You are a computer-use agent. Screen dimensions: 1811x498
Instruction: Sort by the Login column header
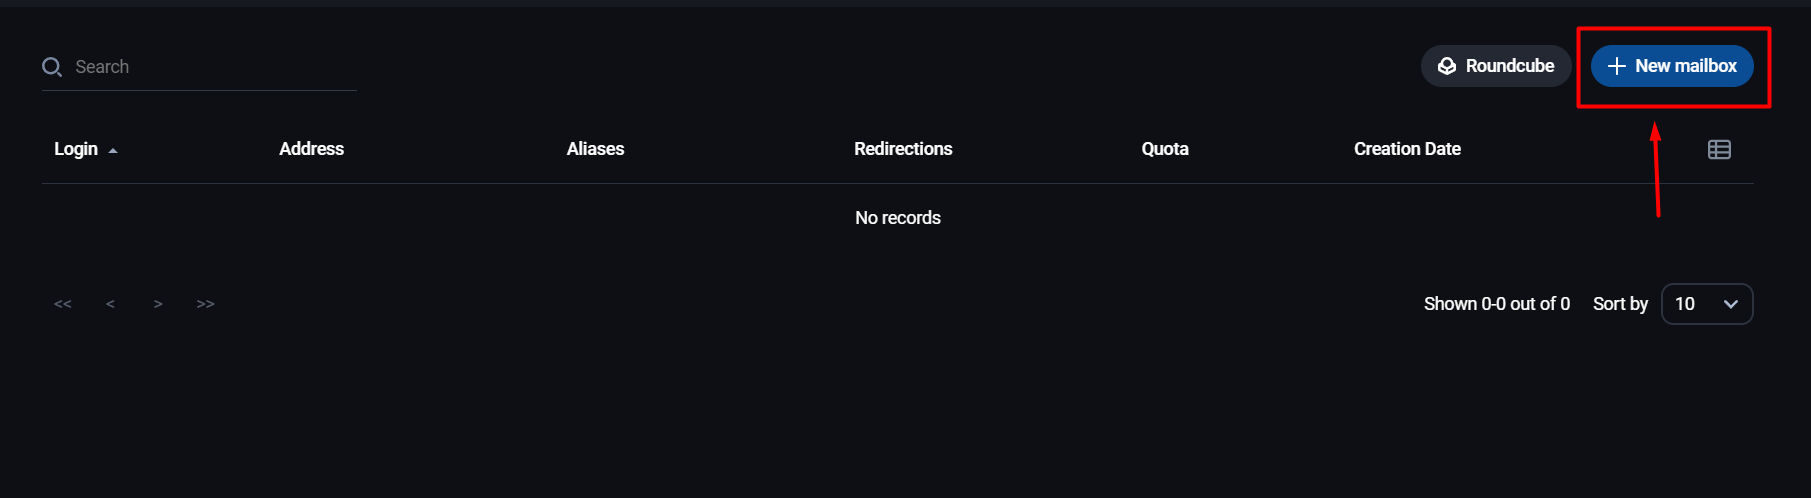(76, 149)
